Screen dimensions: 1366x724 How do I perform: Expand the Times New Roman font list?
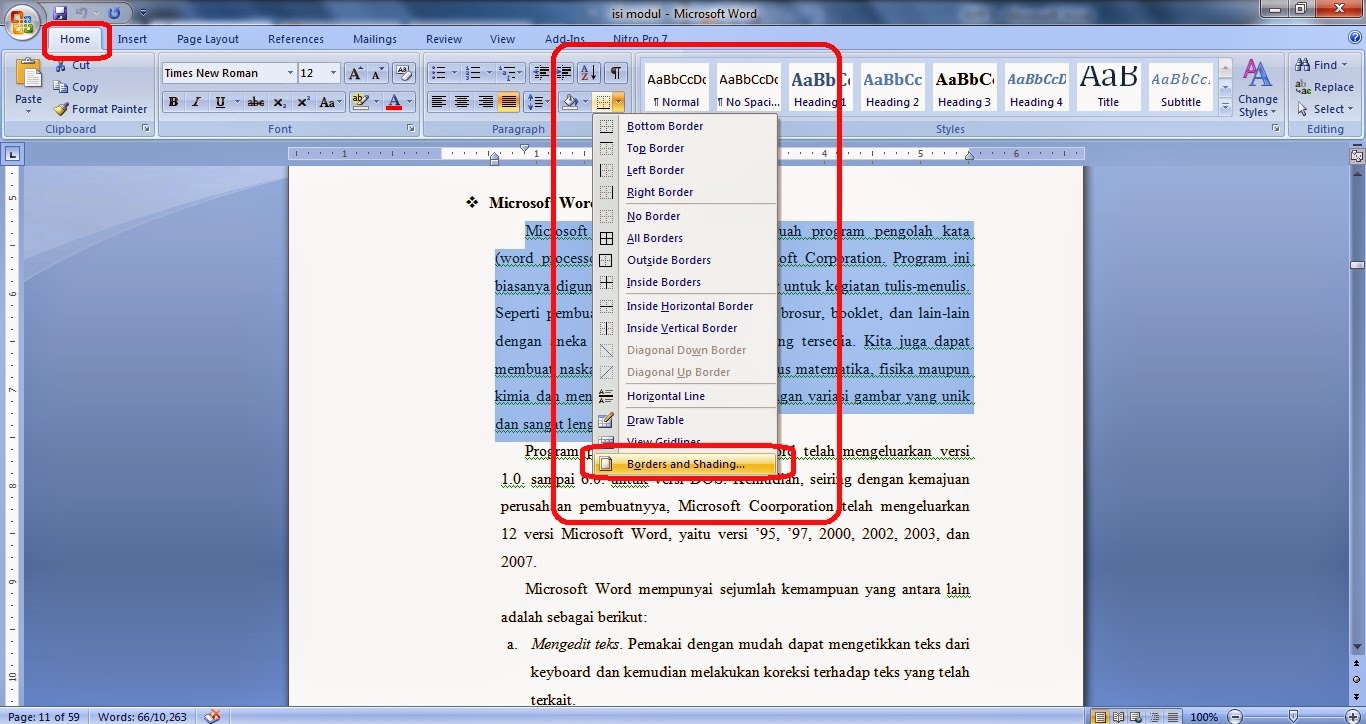(x=290, y=72)
